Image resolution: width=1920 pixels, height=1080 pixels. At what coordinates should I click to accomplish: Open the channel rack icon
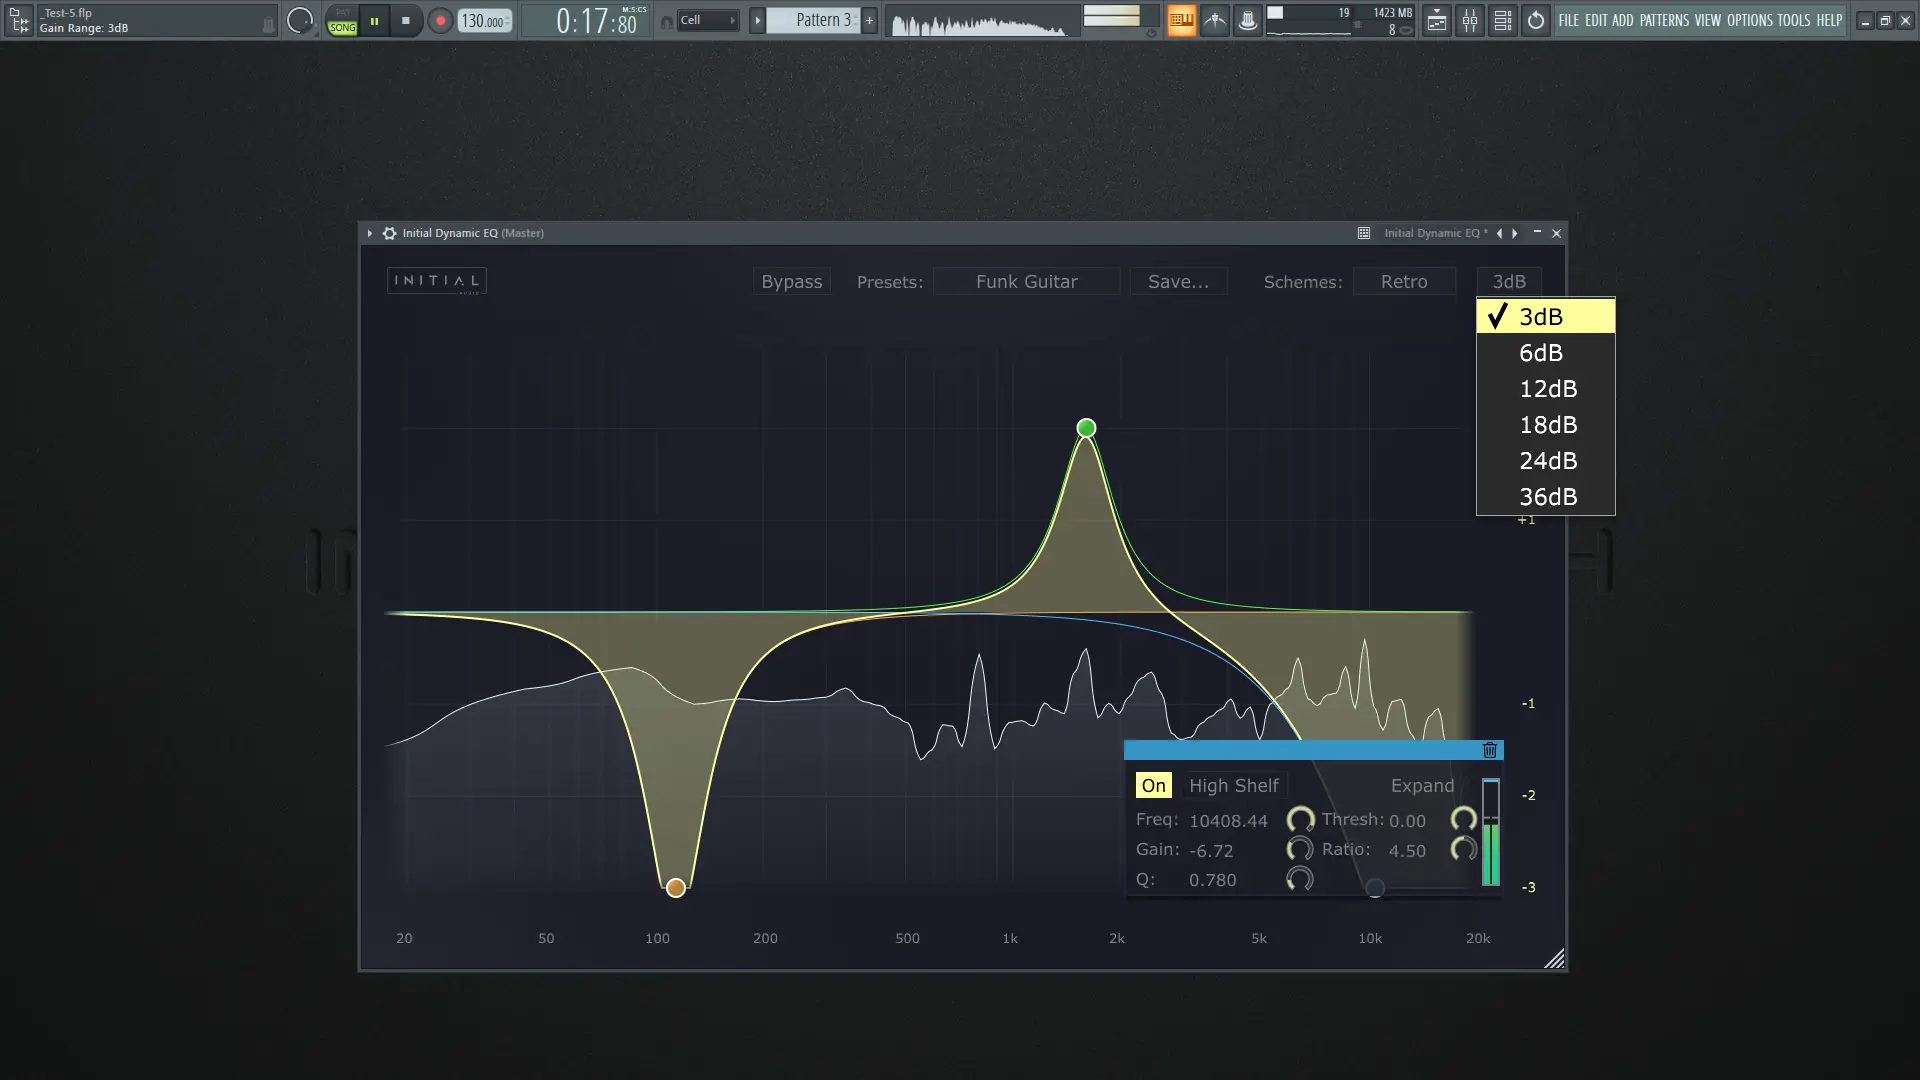(1503, 20)
